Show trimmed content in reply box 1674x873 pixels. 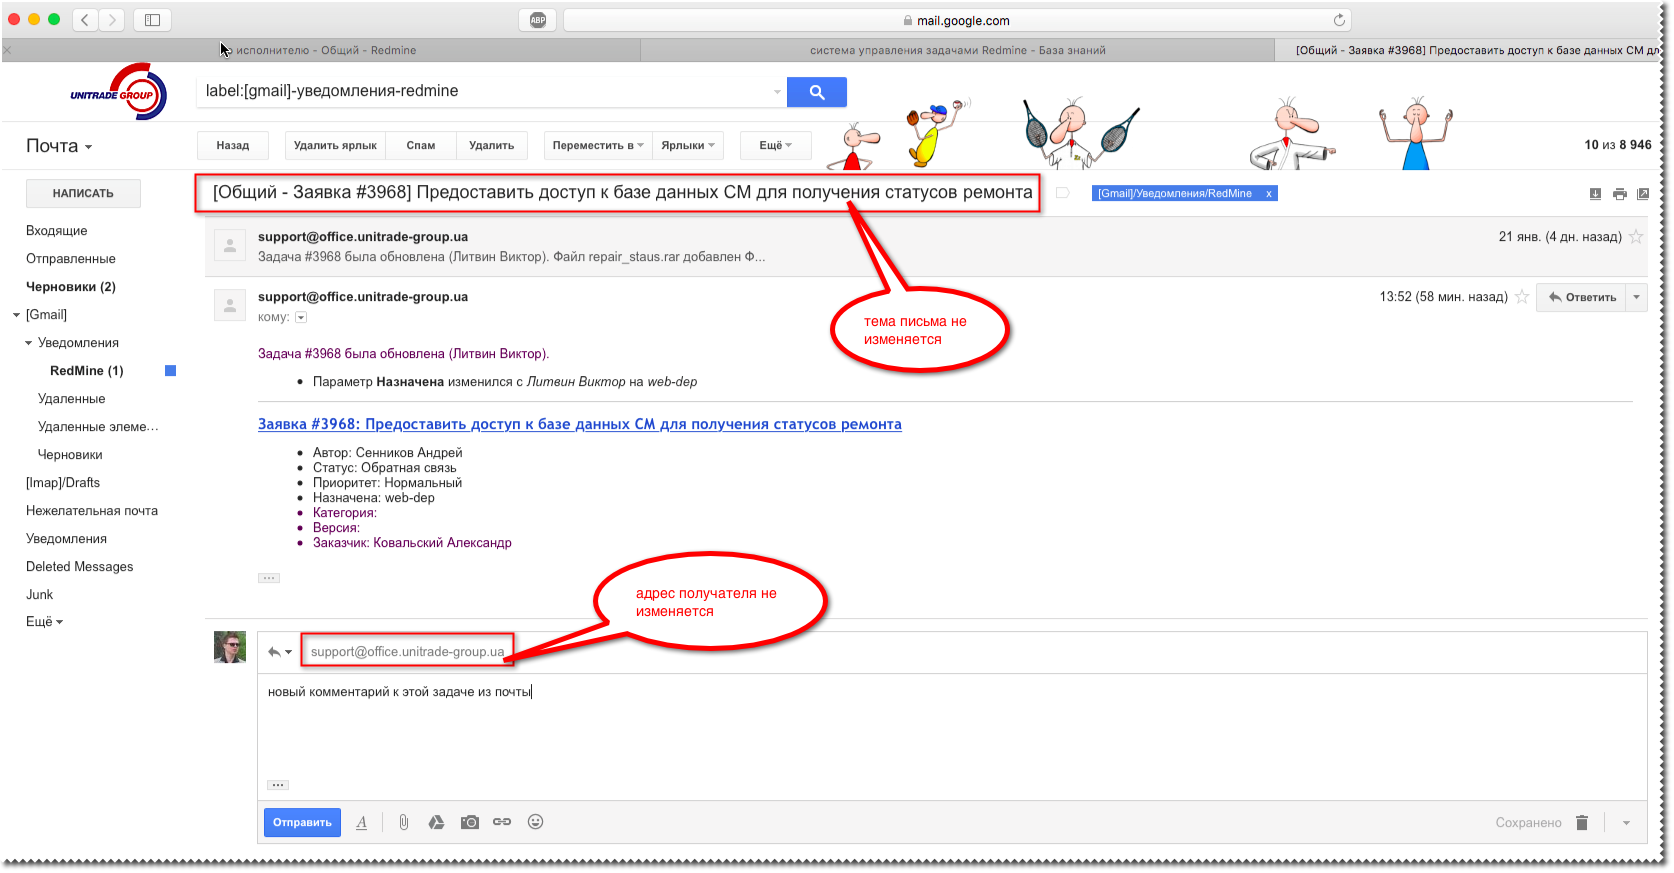(278, 785)
